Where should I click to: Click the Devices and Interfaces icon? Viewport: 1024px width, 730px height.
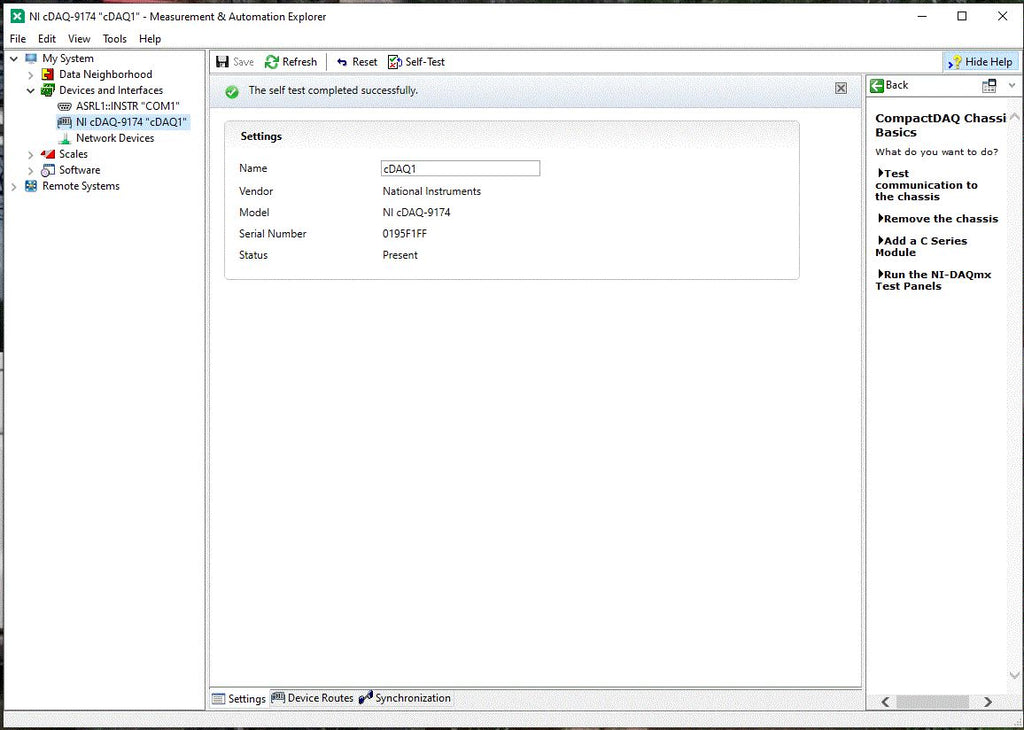[x=47, y=90]
